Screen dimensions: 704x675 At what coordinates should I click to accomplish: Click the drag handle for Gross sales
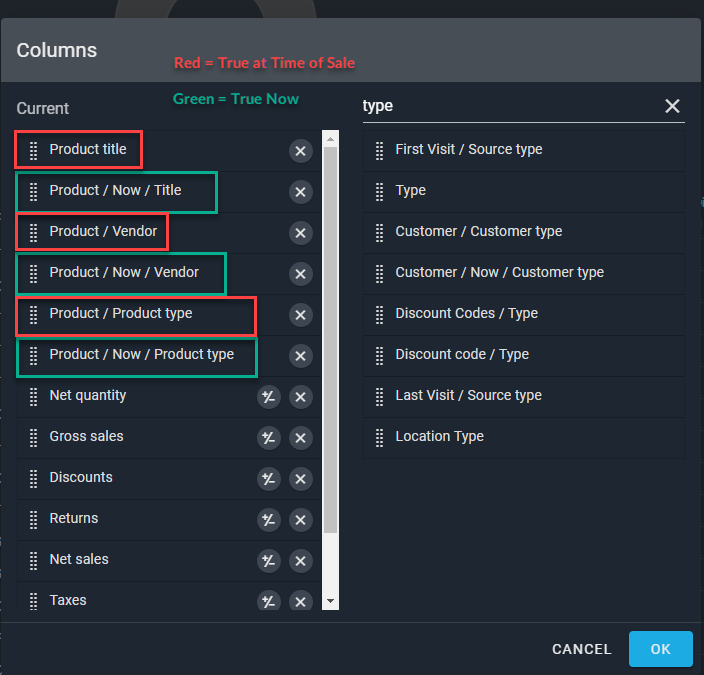click(x=33, y=437)
